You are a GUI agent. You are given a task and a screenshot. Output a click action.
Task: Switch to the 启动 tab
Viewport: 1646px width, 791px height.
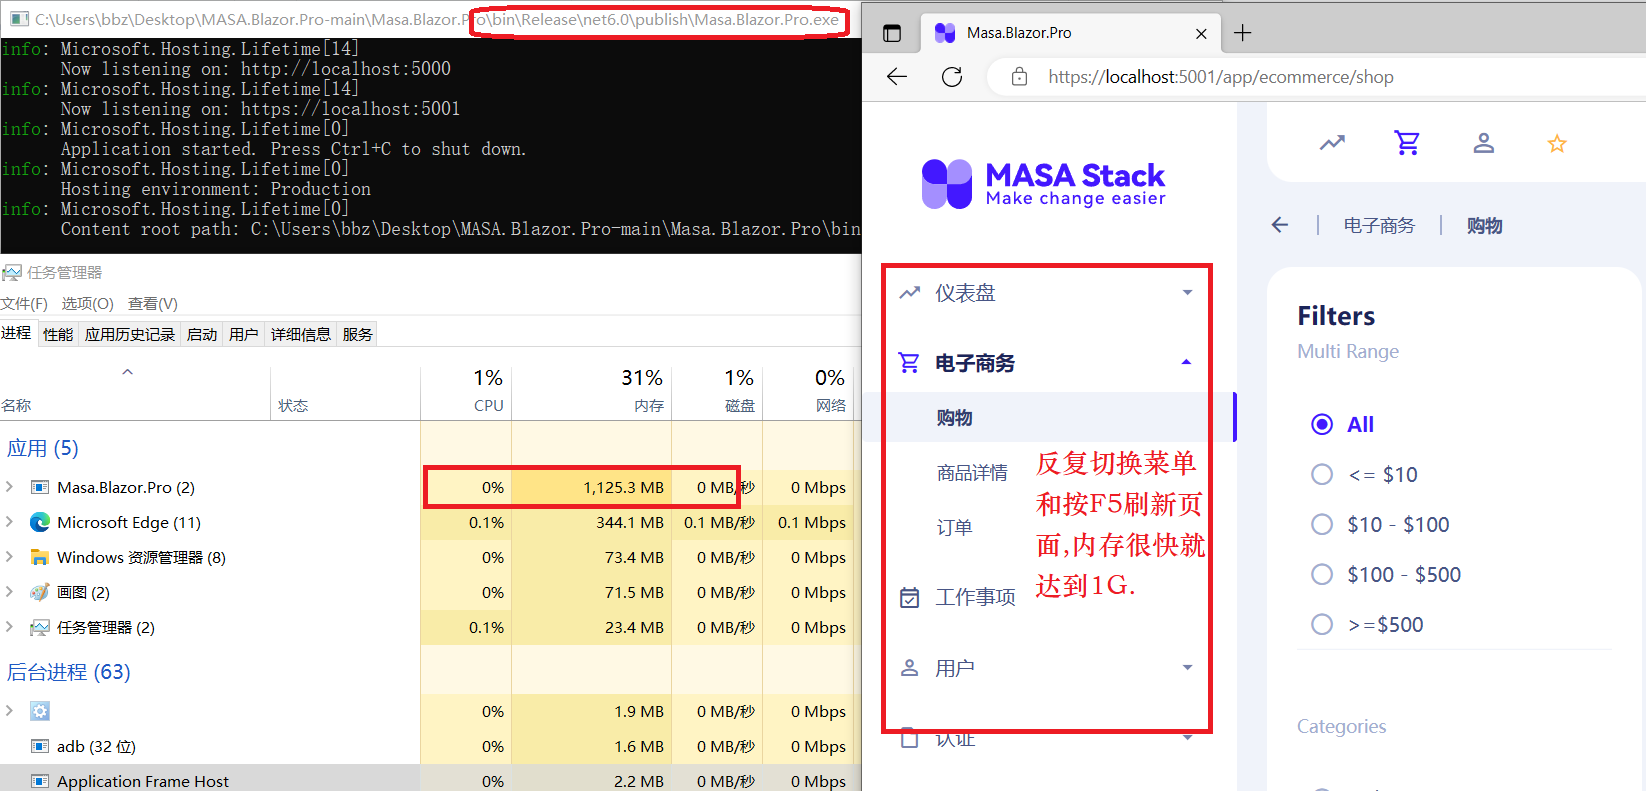[x=202, y=334]
